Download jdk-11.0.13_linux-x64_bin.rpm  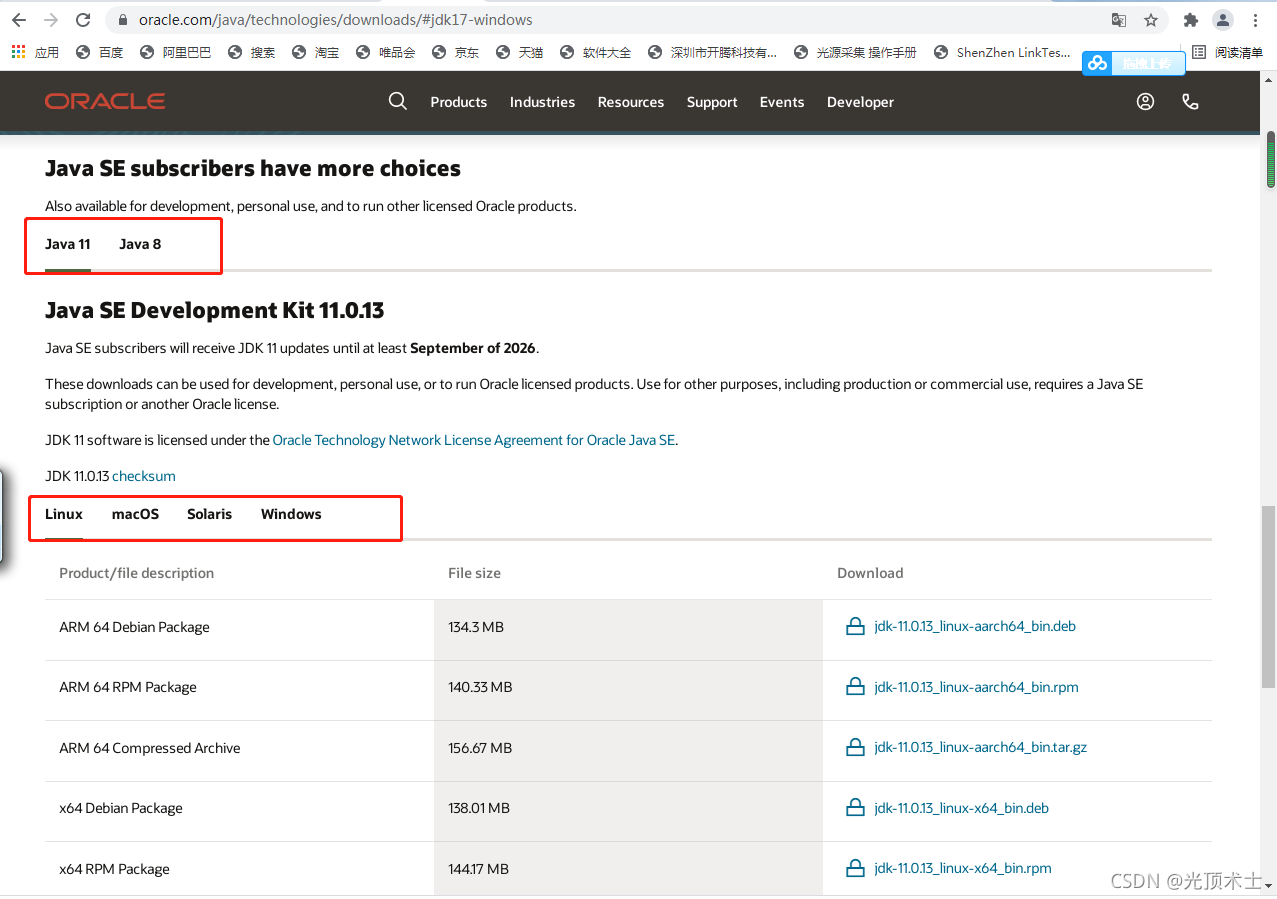(x=963, y=869)
